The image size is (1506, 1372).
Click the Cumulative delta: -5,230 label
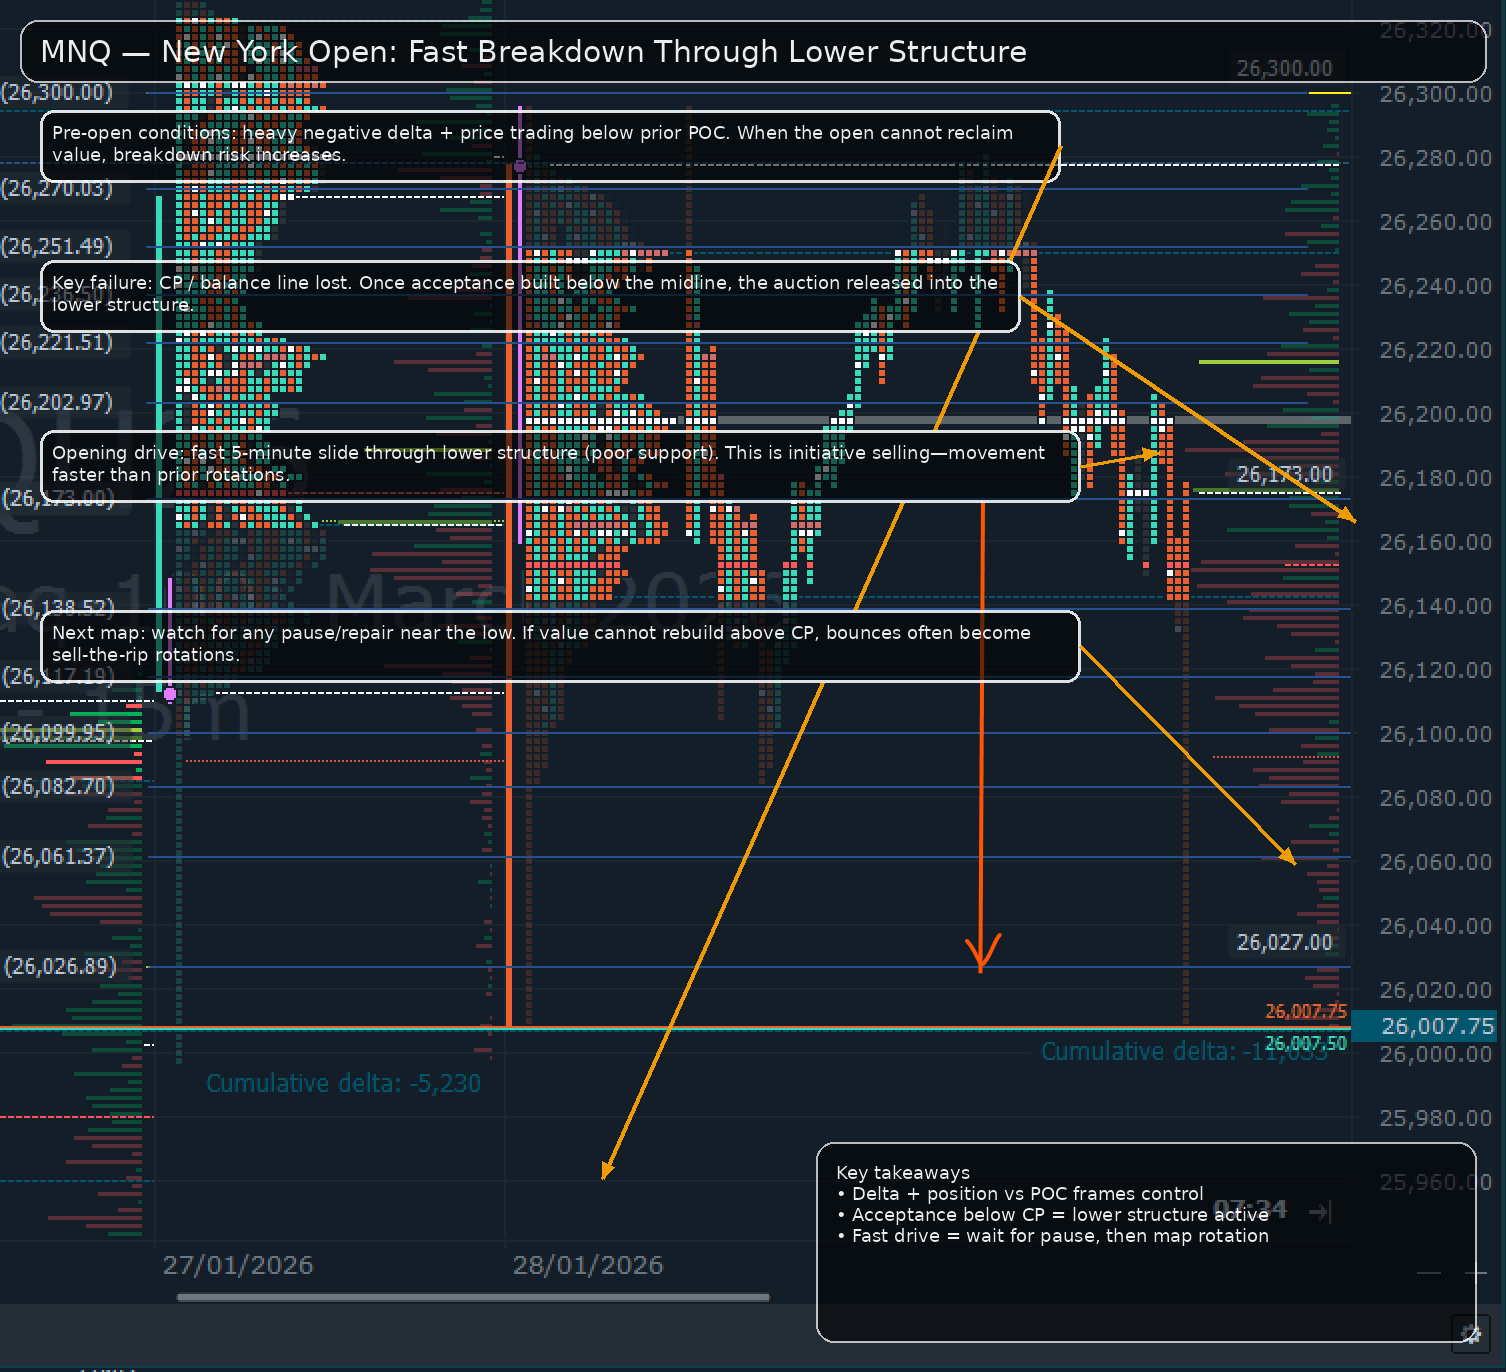tap(344, 1083)
